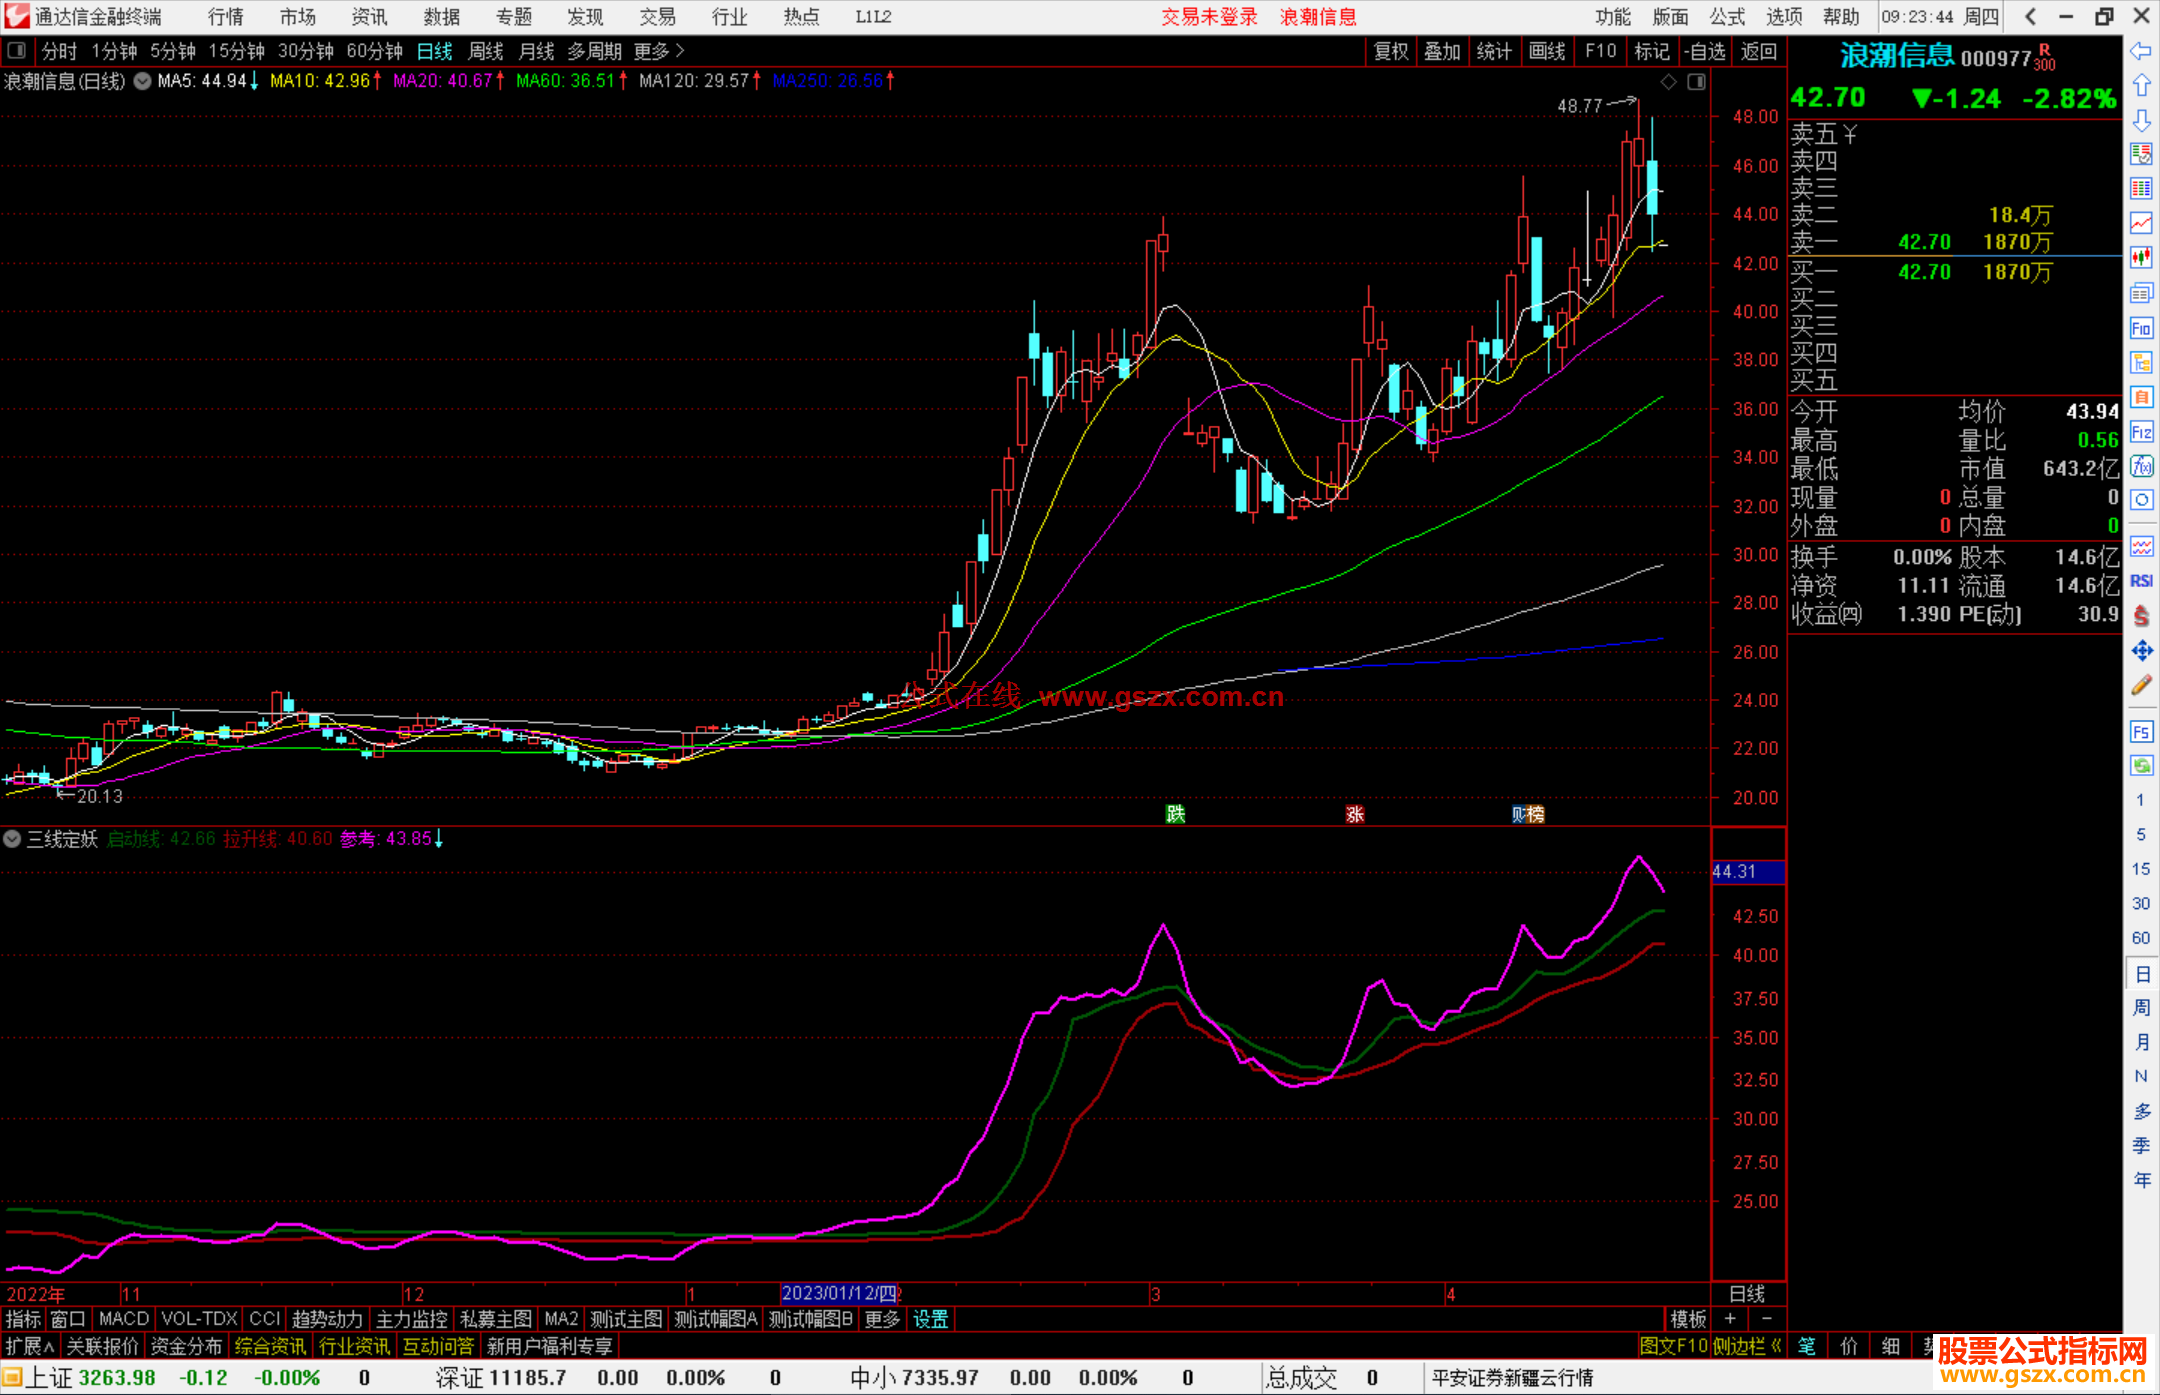Select the pencil drawing tool icon
The width and height of the screenshot is (2160, 1395).
2141,686
